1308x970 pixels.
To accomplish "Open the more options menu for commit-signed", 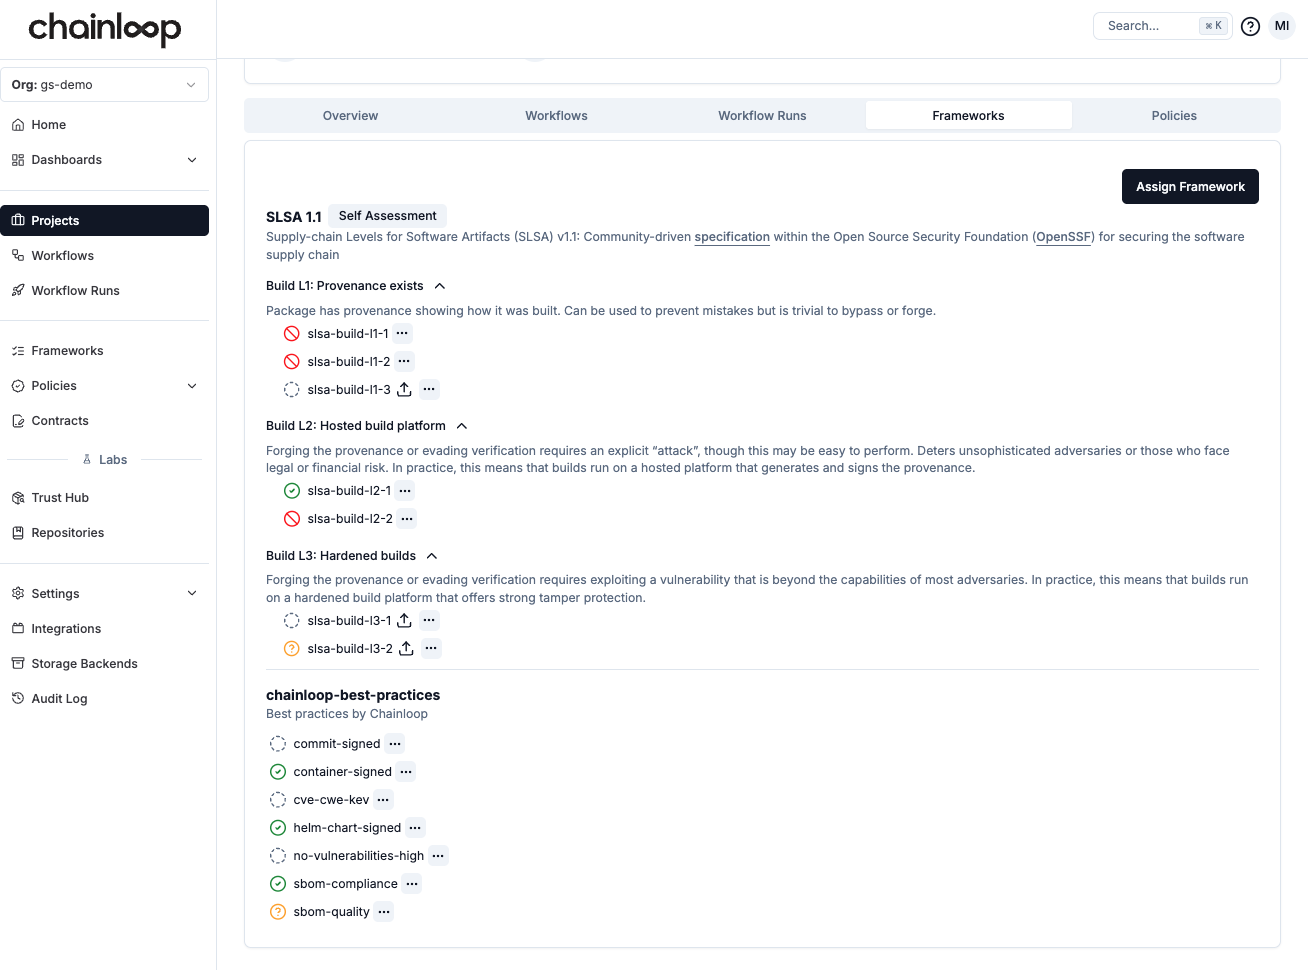I will [395, 743].
